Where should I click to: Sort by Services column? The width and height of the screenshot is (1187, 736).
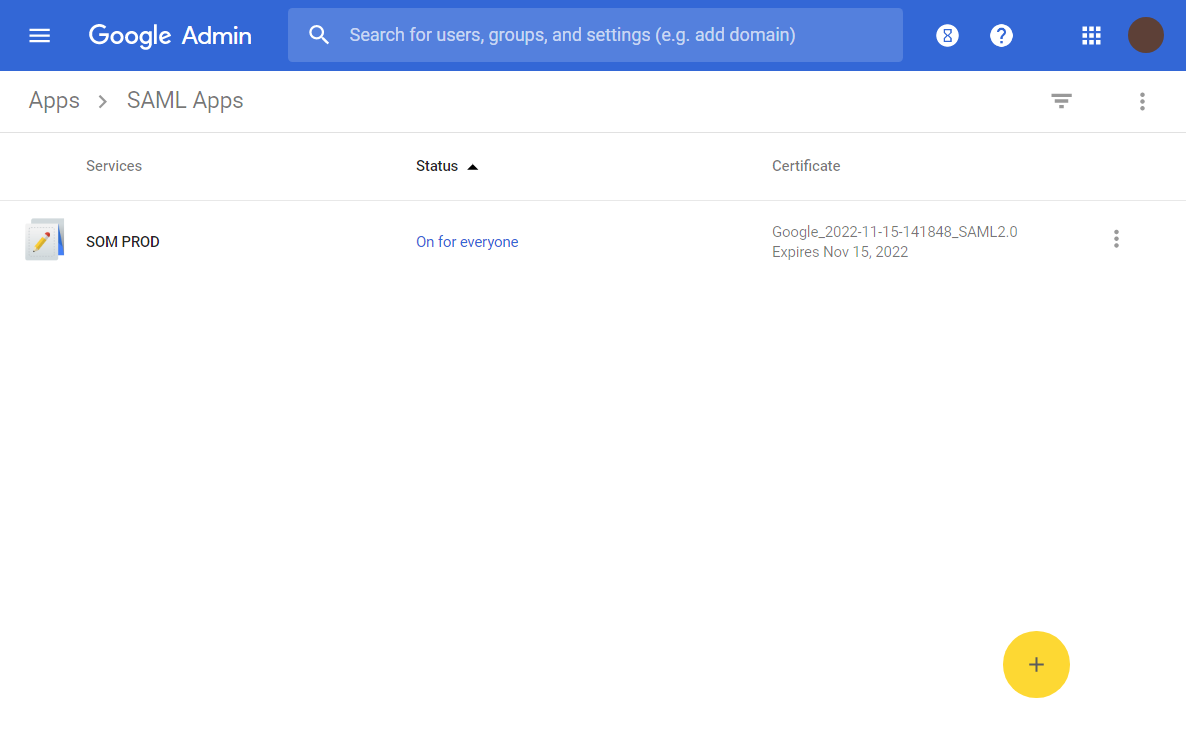click(114, 166)
